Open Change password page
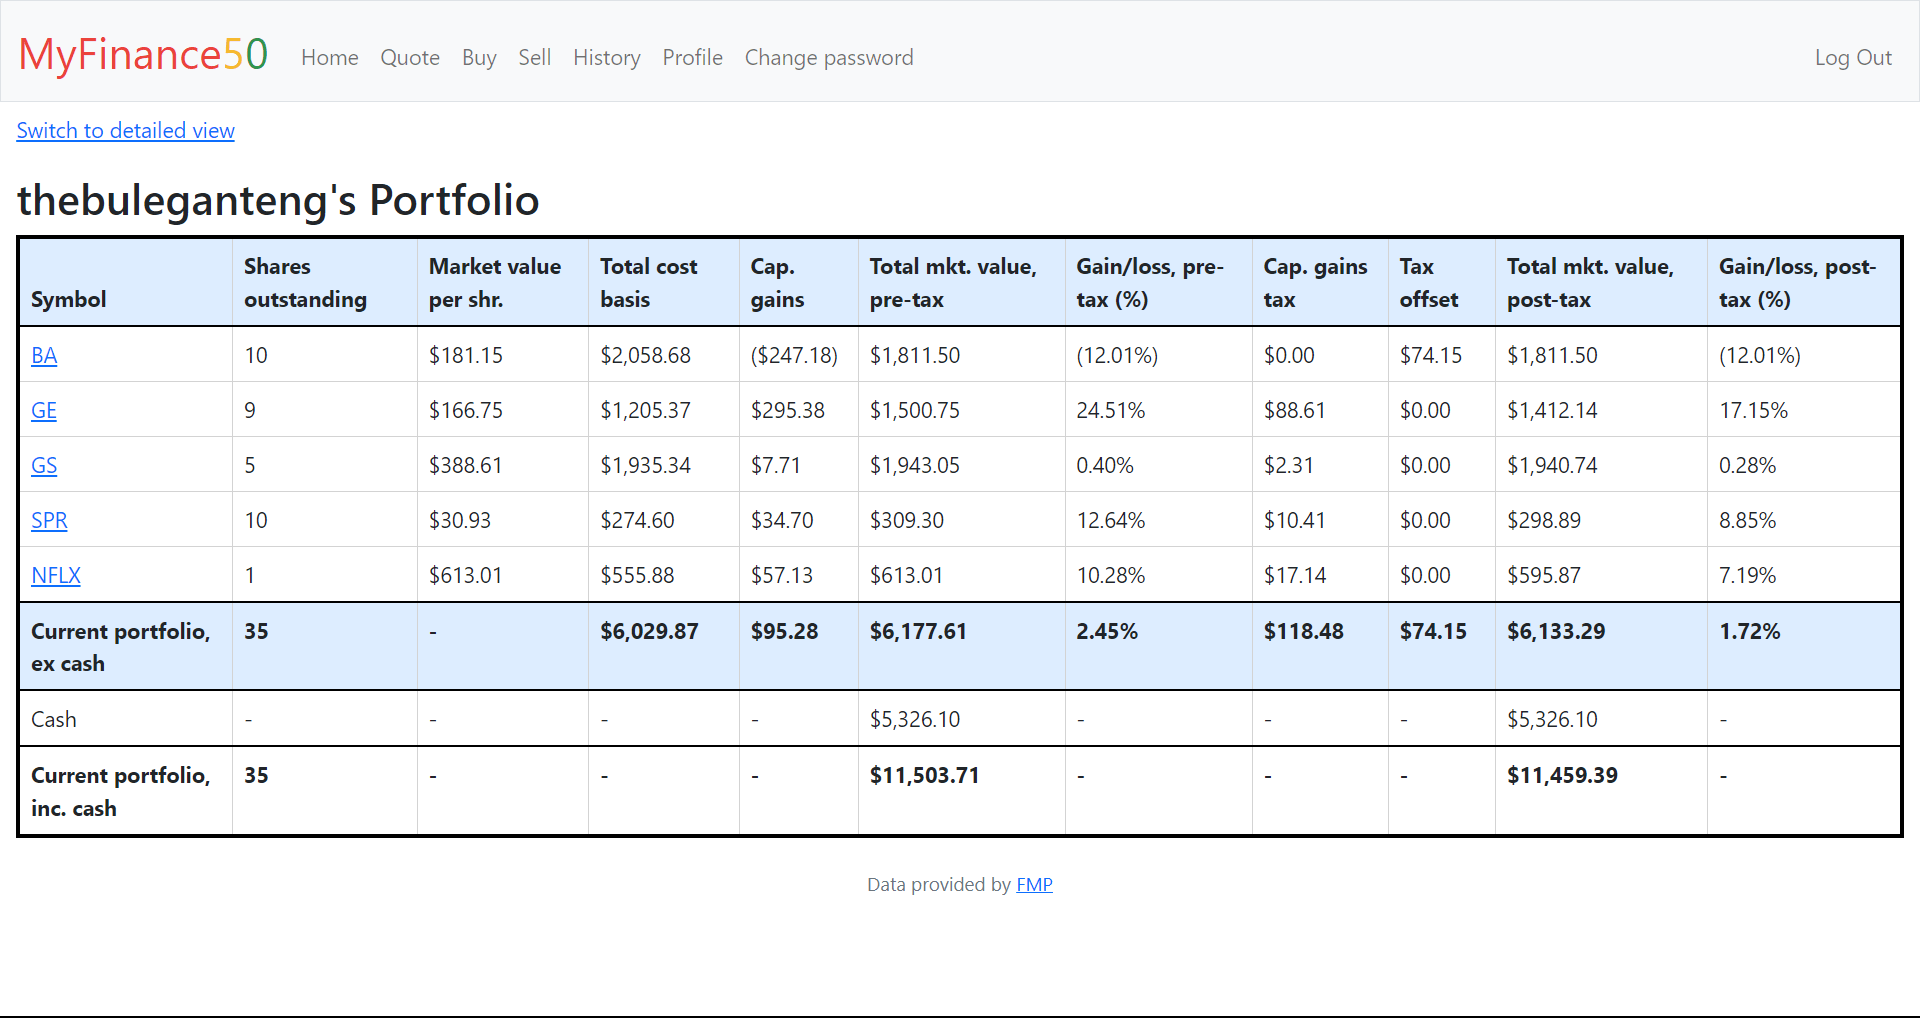The image size is (1920, 1018). 829,58
